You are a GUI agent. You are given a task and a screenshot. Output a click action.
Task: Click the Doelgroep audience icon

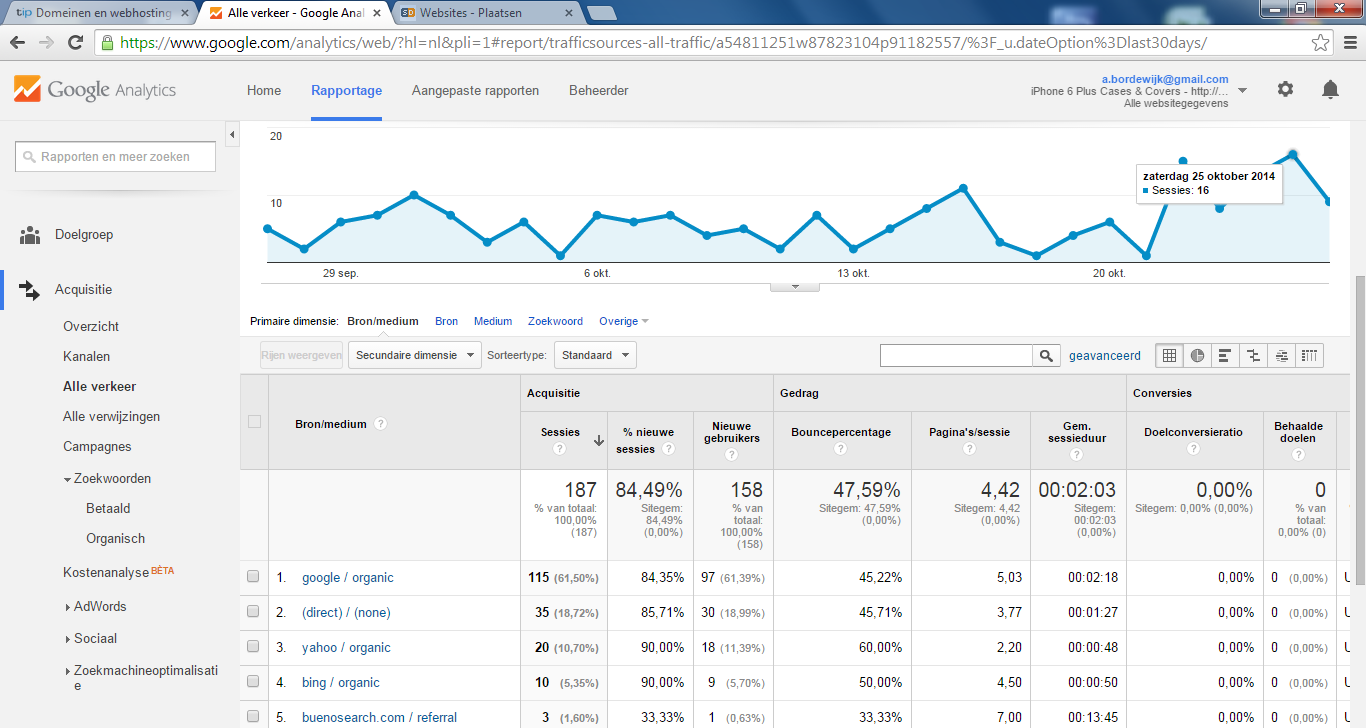[30, 235]
